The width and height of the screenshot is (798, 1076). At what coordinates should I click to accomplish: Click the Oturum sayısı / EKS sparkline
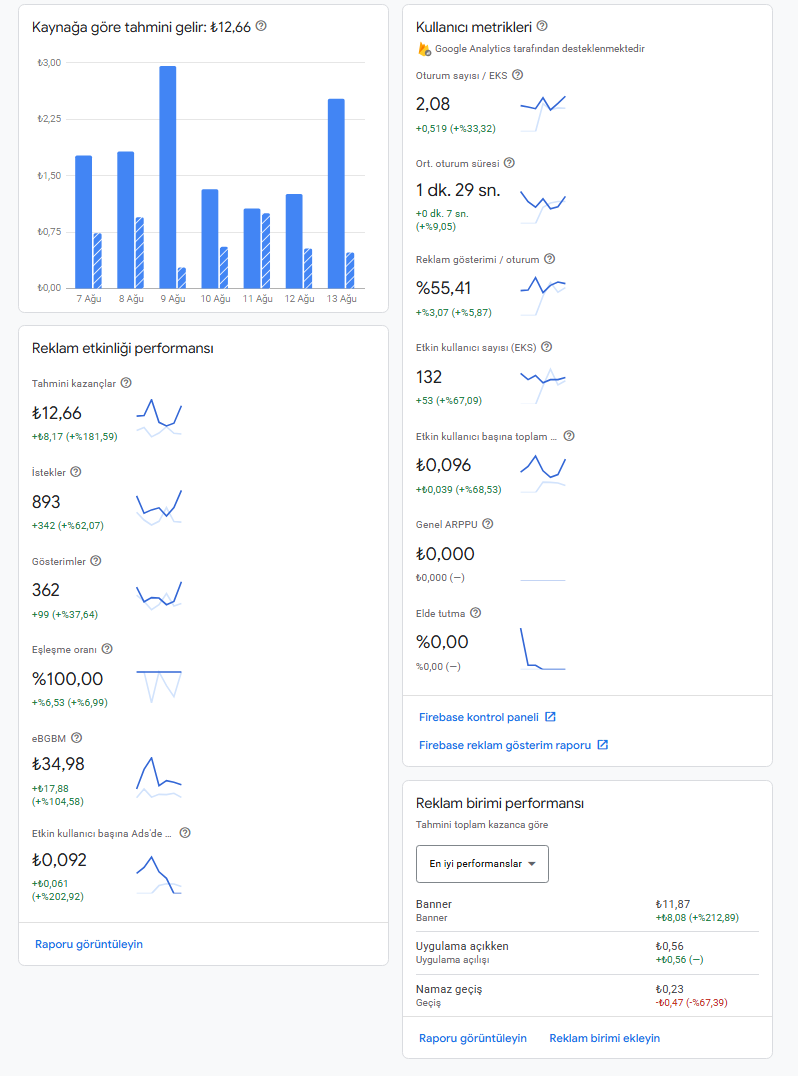(543, 113)
